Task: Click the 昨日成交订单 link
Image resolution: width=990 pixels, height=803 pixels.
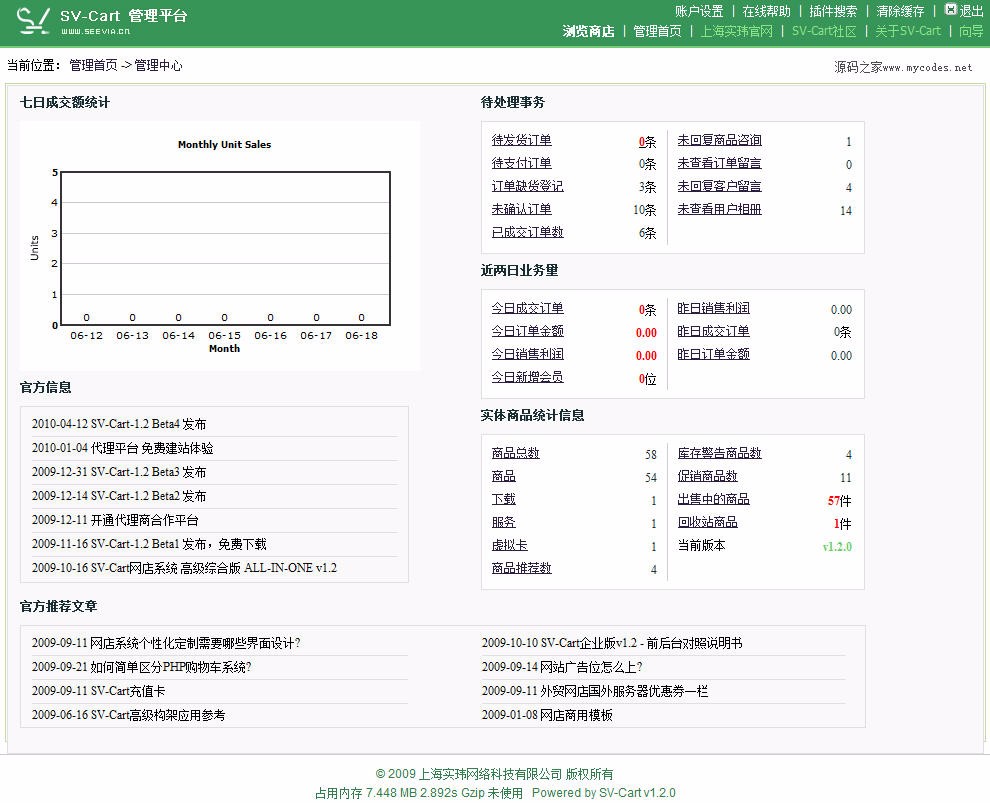Action: click(713, 331)
